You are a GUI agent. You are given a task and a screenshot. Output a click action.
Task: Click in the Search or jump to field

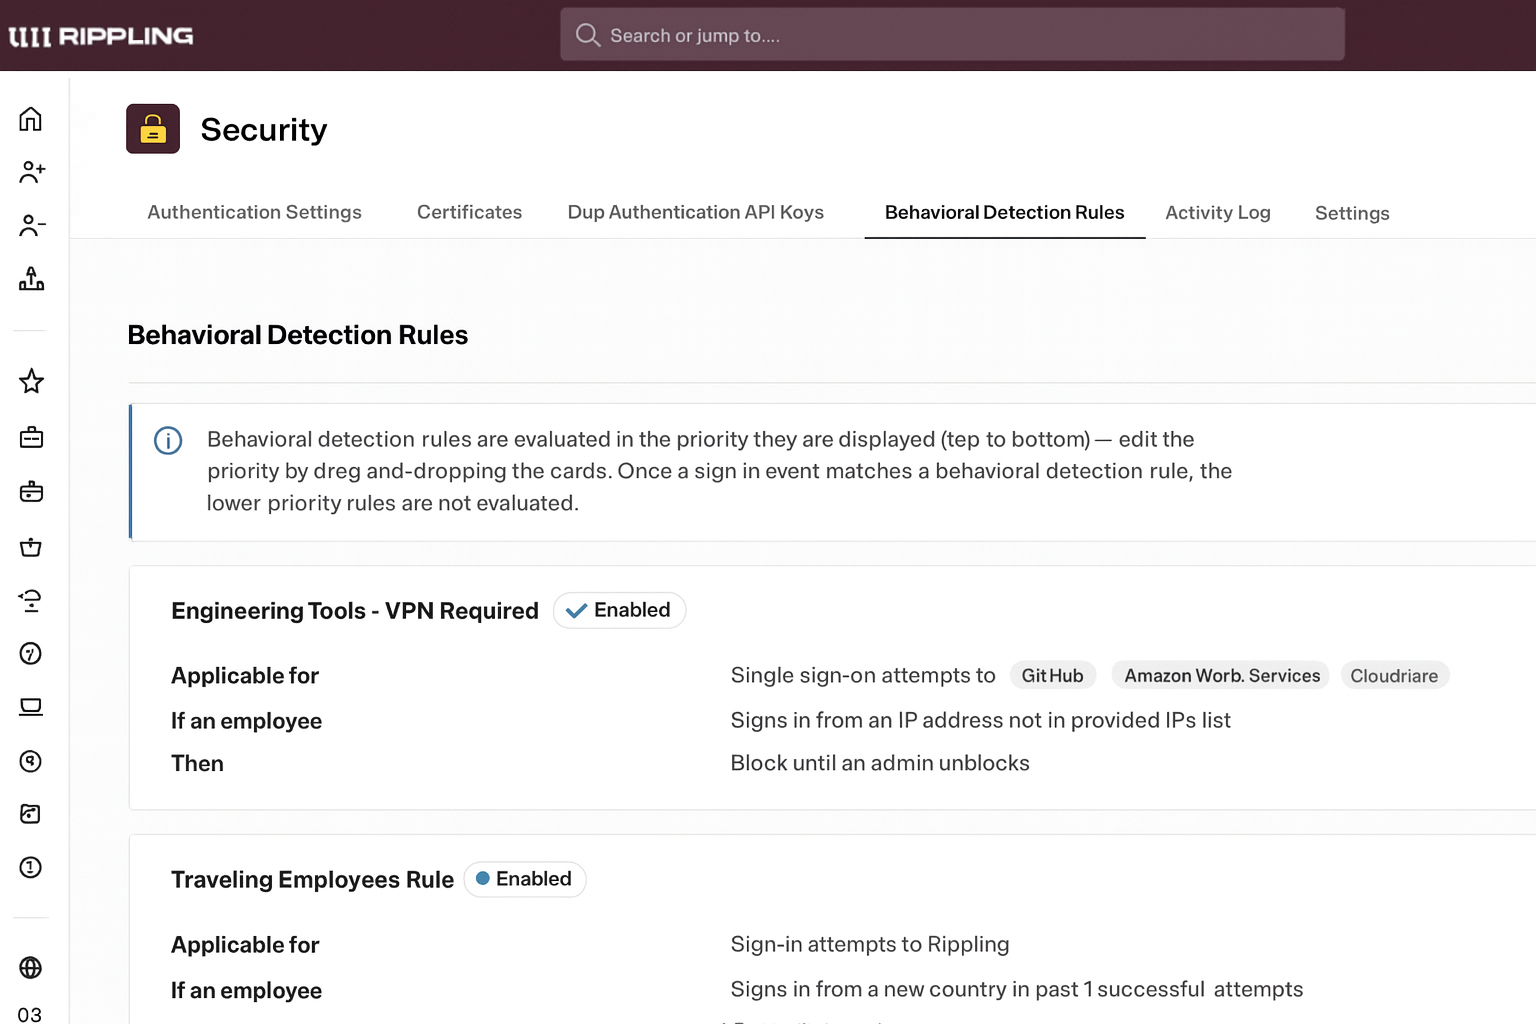[x=952, y=35]
